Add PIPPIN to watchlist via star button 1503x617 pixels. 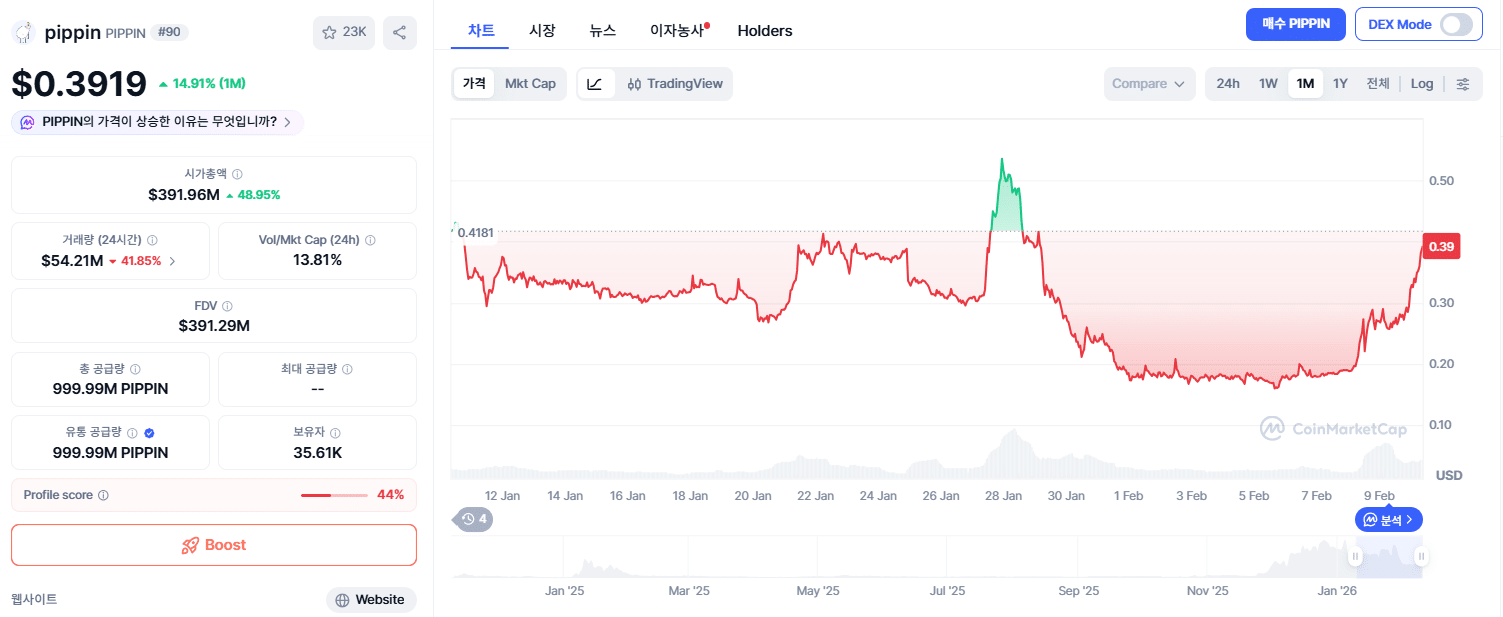(344, 32)
